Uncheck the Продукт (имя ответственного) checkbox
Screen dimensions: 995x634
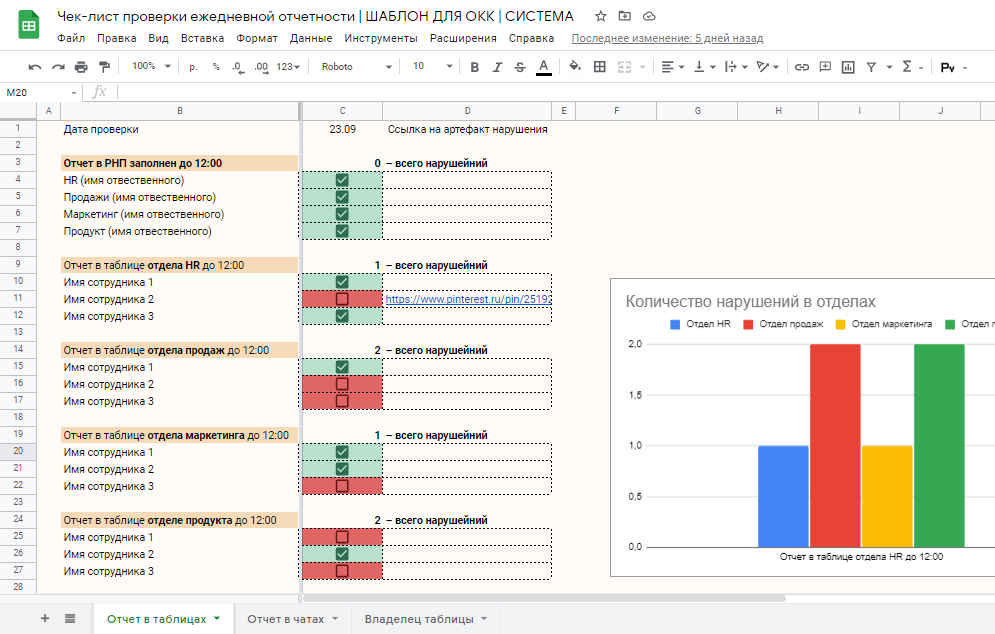click(x=342, y=231)
